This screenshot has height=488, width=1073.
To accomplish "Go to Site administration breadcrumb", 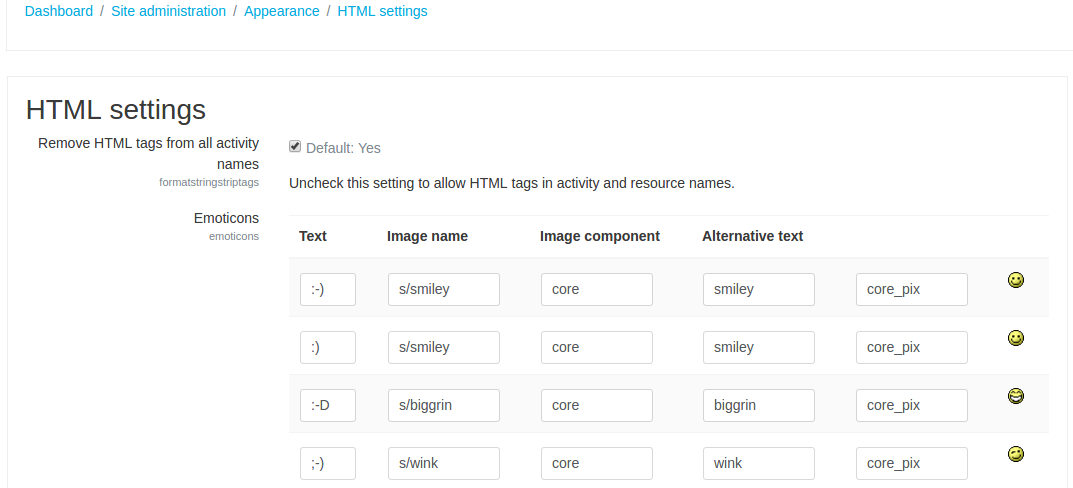I will pos(168,11).
